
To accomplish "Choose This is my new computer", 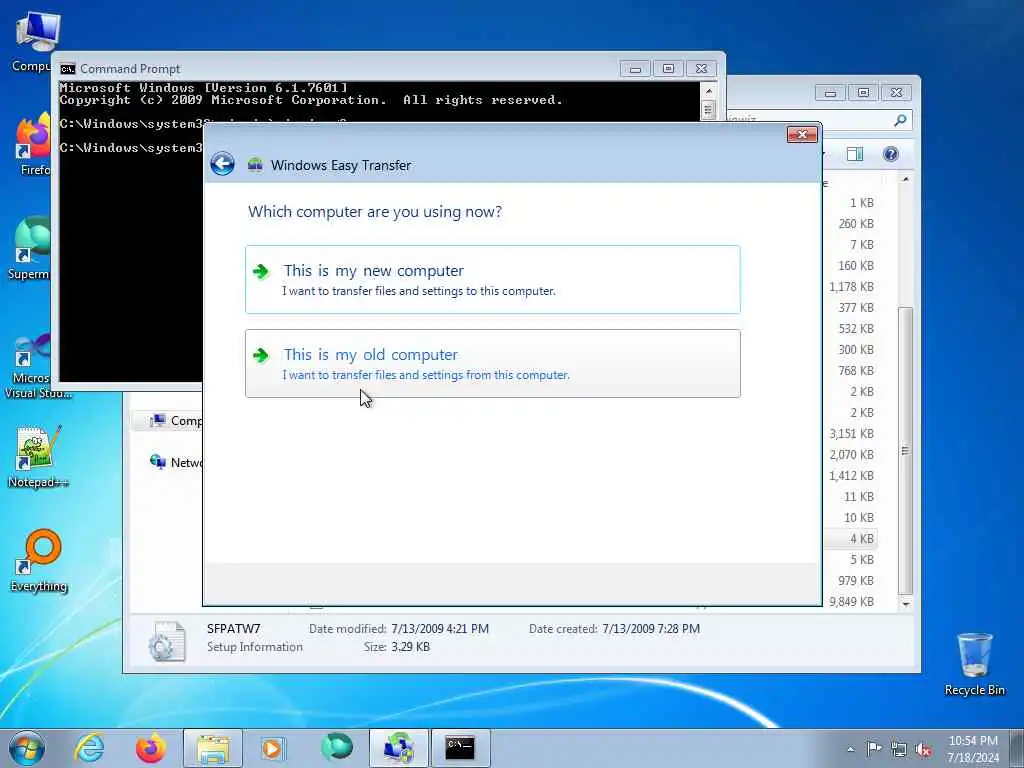I will pyautogui.click(x=492, y=280).
